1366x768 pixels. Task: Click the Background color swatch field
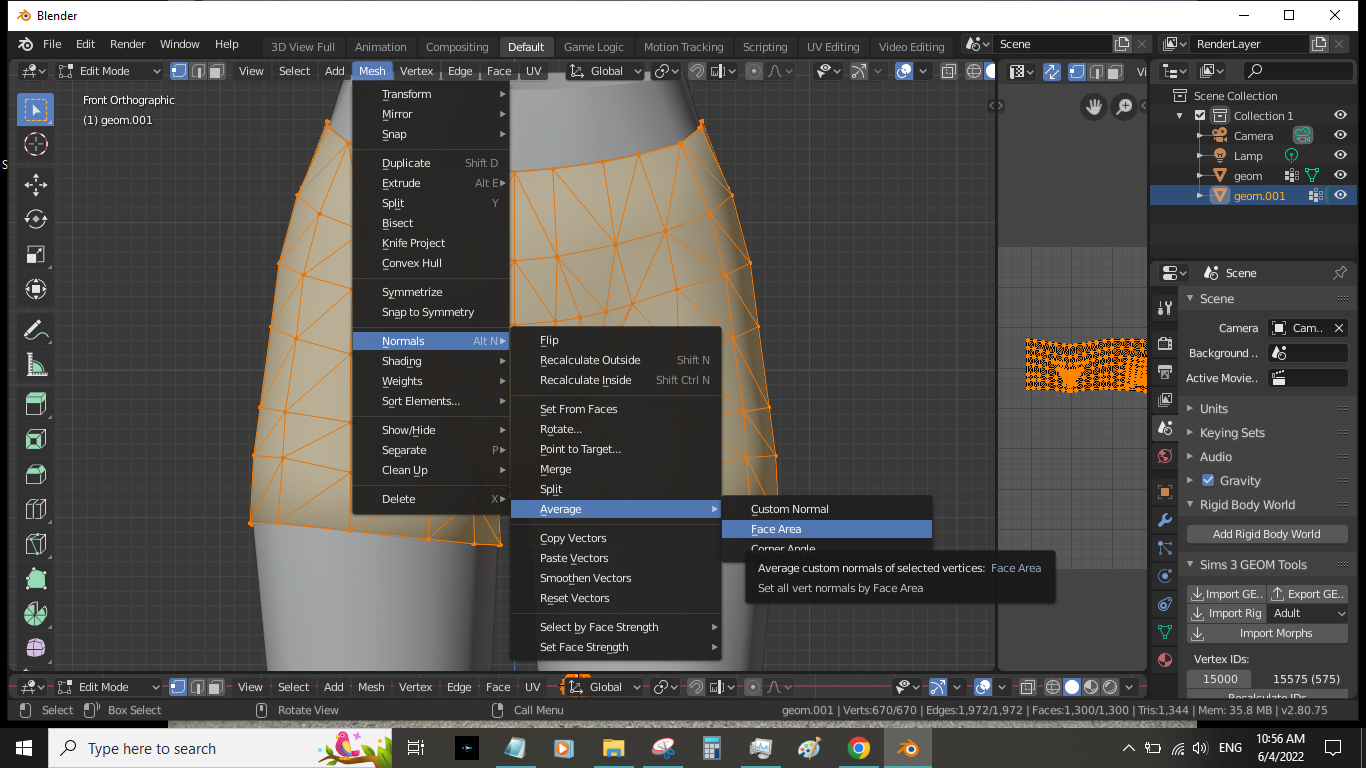click(x=1308, y=353)
